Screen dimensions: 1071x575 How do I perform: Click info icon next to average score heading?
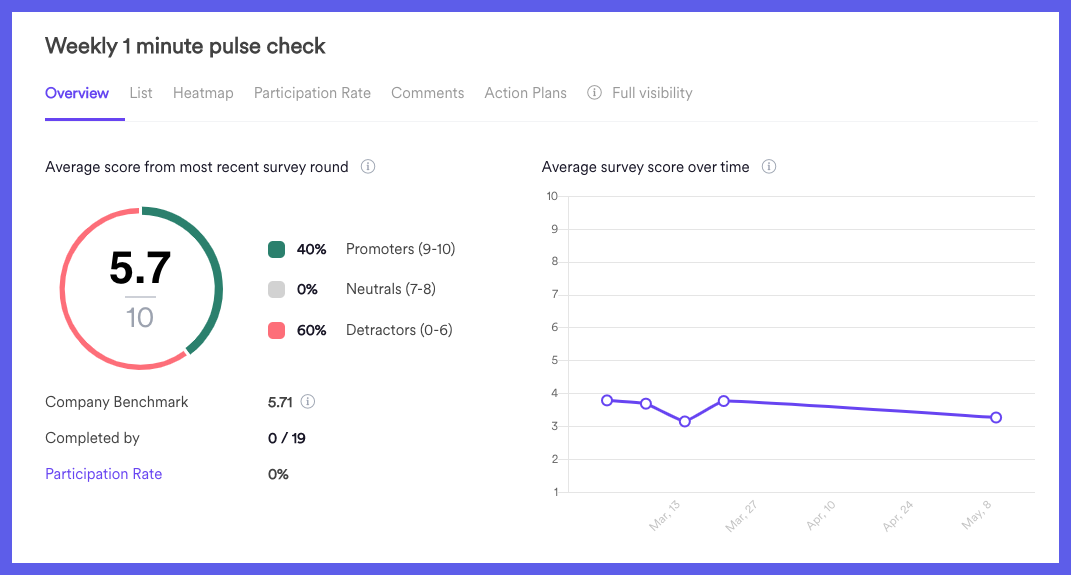coord(368,167)
